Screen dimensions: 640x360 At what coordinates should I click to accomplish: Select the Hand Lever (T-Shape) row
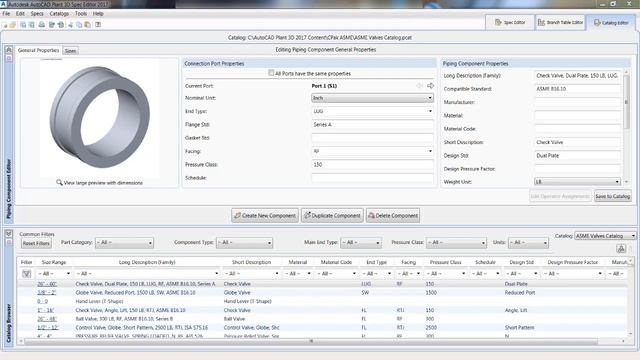322,301
